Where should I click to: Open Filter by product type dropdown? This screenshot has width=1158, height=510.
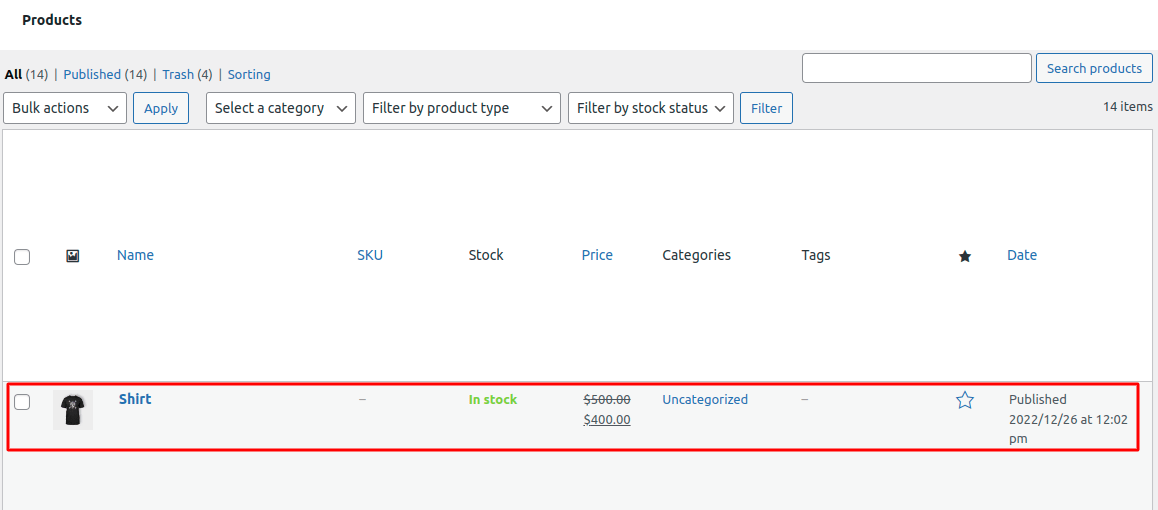(461, 108)
